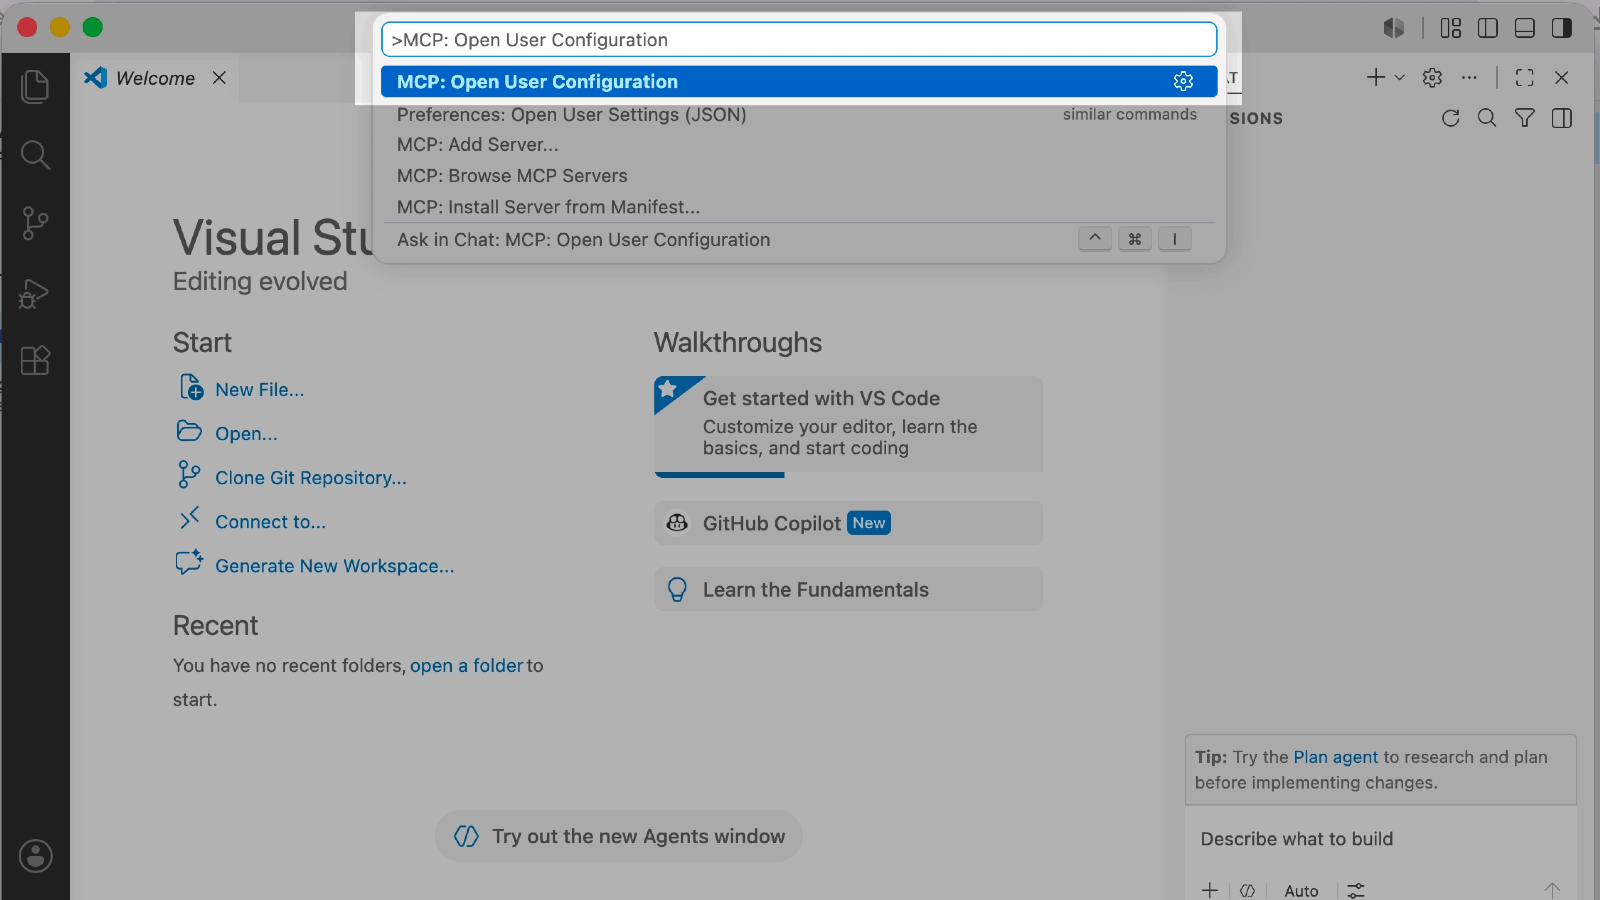Close the Welcome tab

219,78
